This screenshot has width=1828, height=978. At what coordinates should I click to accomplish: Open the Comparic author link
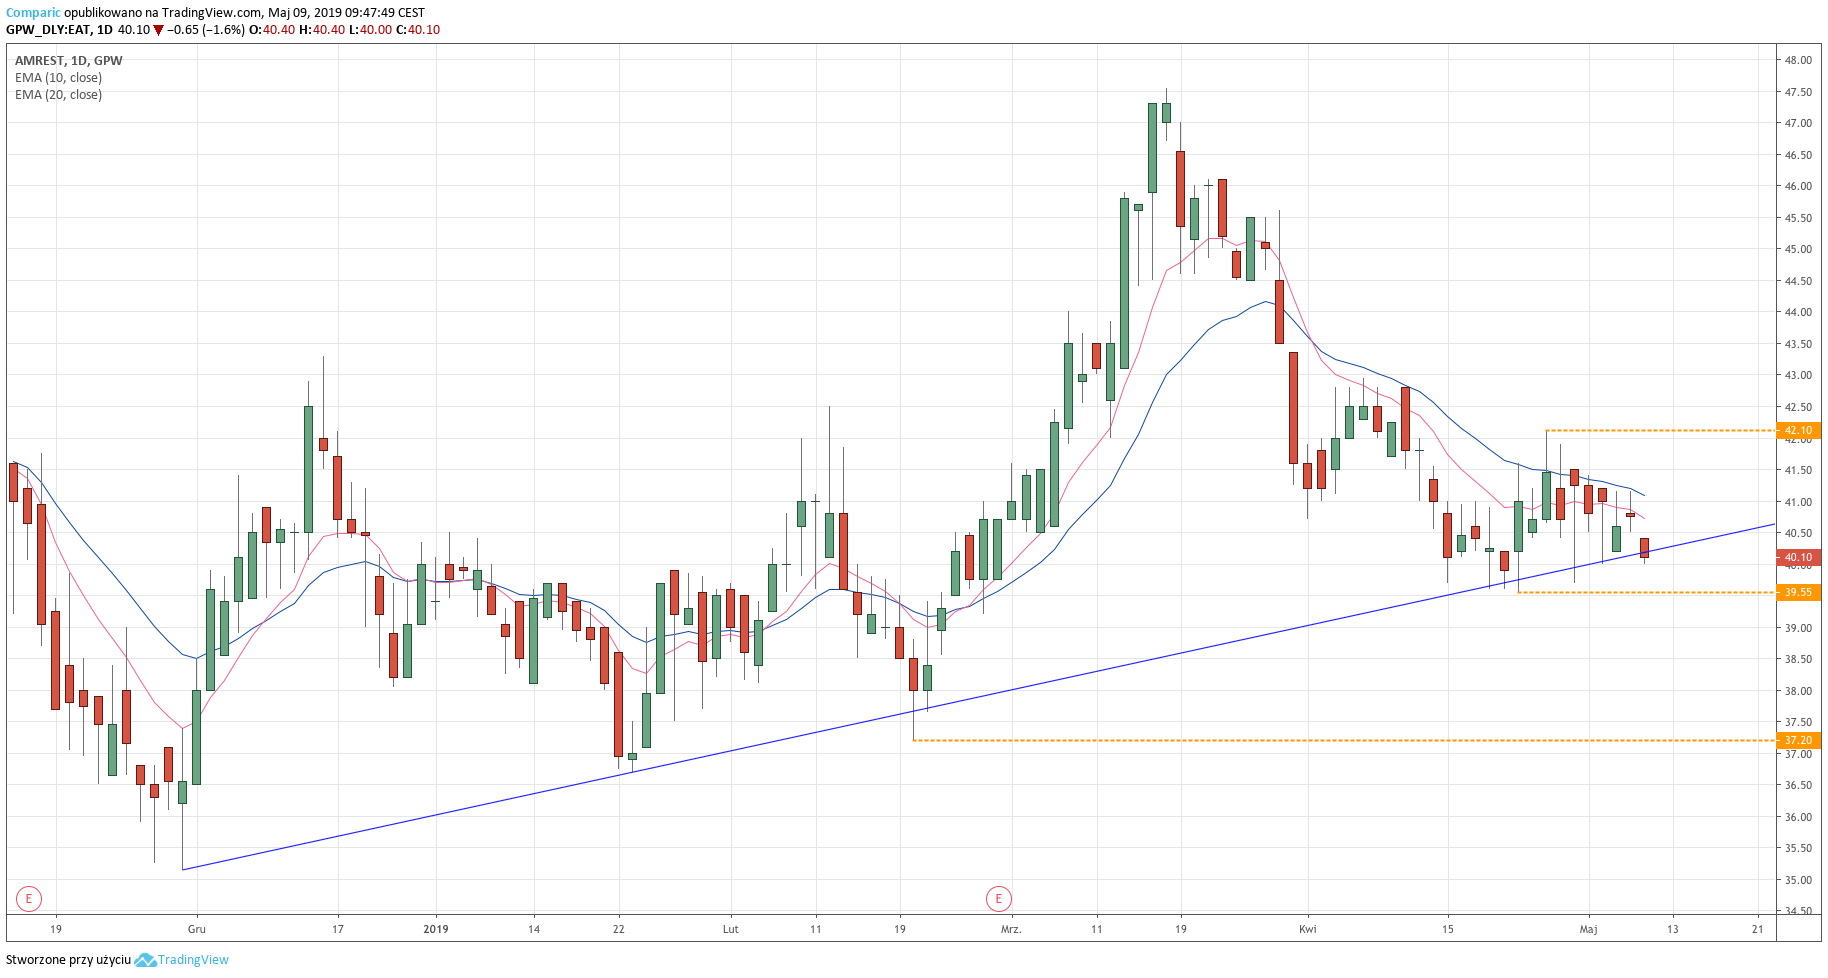(33, 13)
